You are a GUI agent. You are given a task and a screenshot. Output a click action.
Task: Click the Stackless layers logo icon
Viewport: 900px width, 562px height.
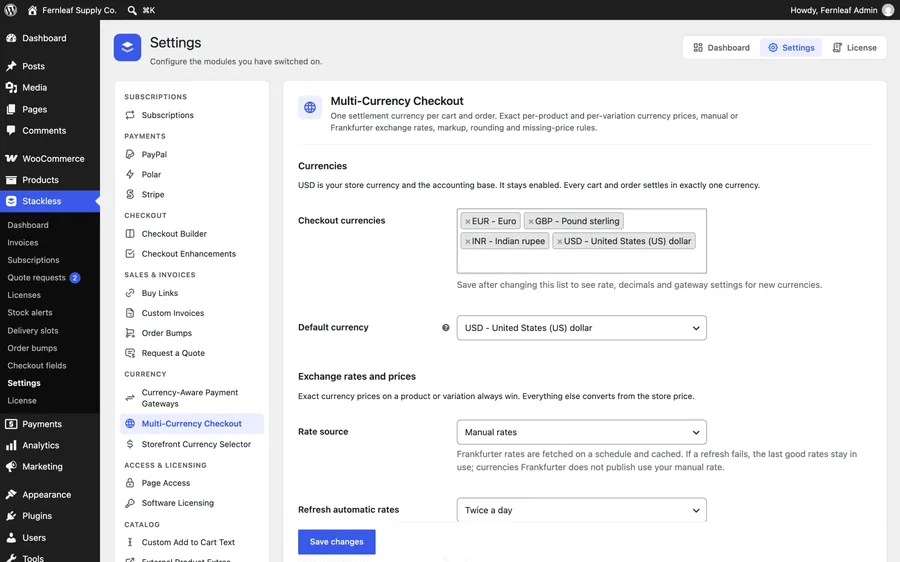pyautogui.click(x=127, y=47)
